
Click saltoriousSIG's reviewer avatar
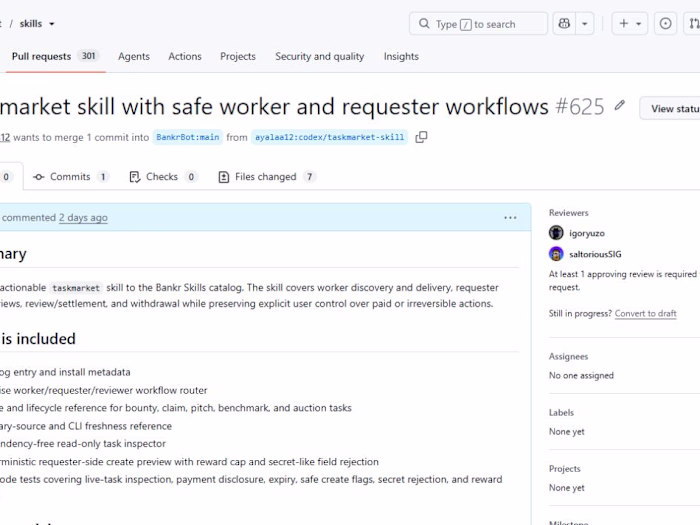(x=556, y=254)
